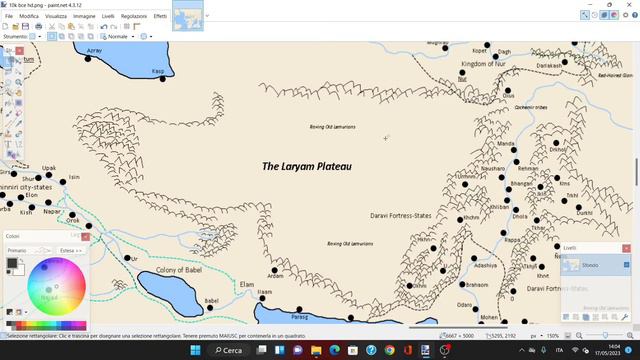The height and width of the screenshot is (360, 640).
Task: Select the Color Picker eyedropper tool
Action: point(18,123)
